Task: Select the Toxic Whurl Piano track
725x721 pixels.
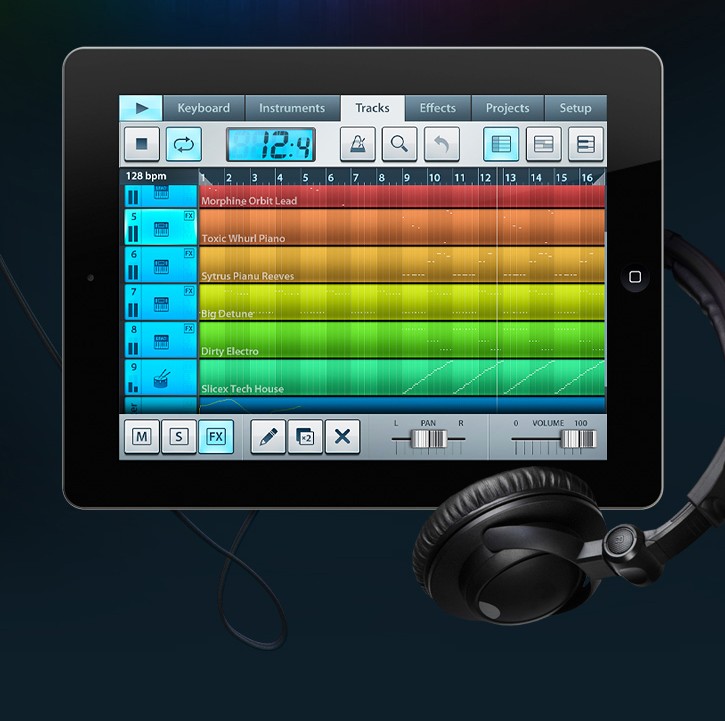Action: coord(402,227)
